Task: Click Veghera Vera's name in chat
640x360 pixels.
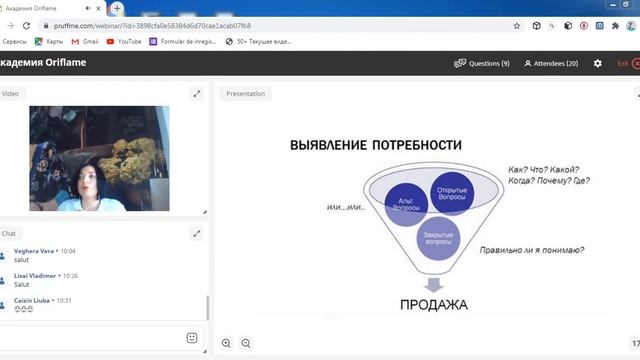Action: [34, 251]
